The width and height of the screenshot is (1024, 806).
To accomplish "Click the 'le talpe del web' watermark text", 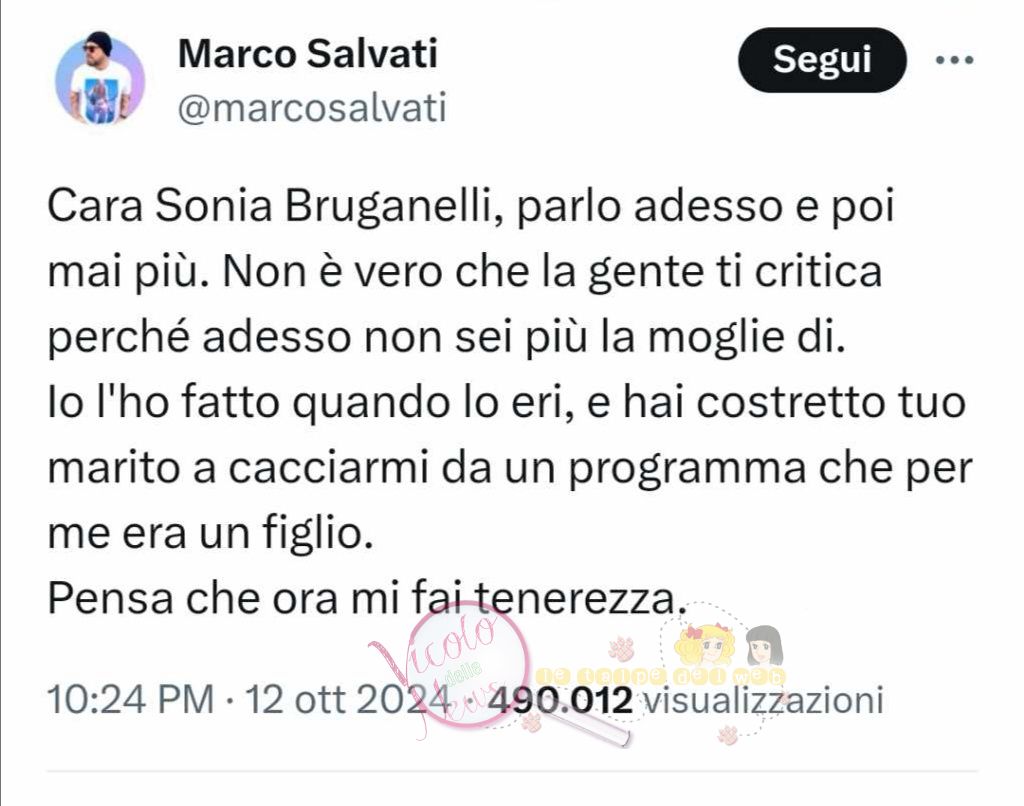I will (x=661, y=677).
